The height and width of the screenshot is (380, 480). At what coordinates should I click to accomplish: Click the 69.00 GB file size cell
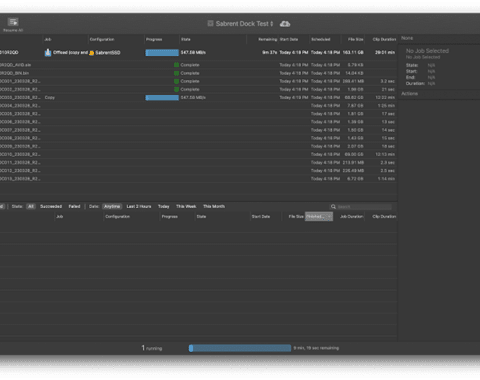(x=354, y=154)
